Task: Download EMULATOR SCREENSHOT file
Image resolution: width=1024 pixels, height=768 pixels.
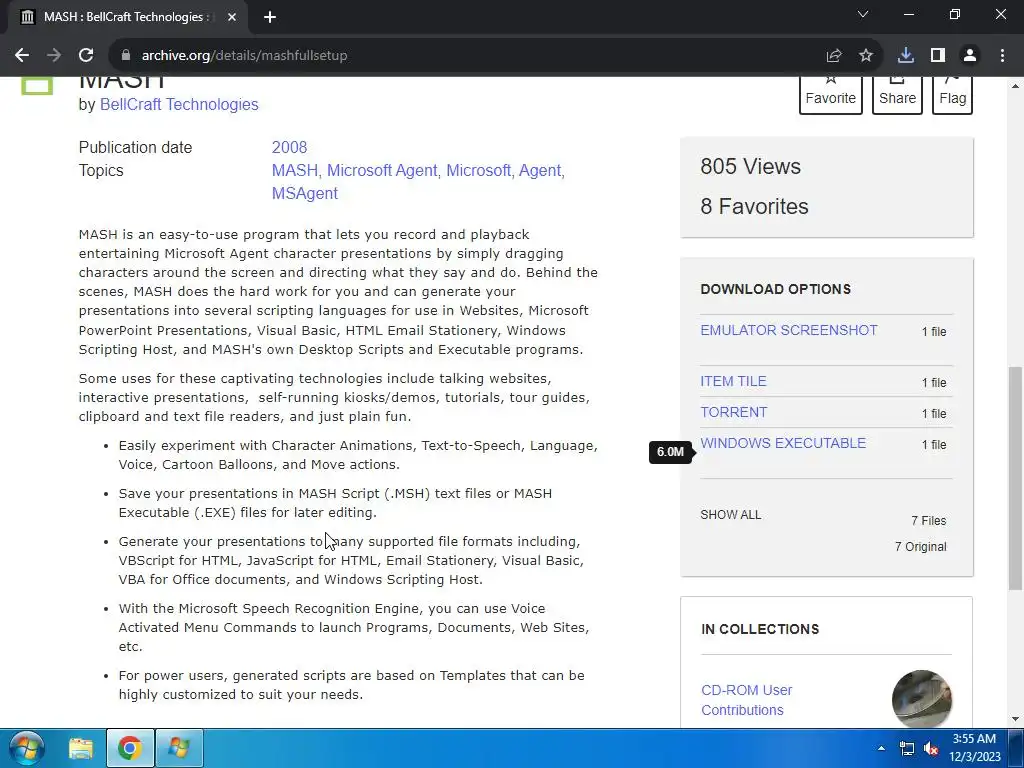Action: [789, 330]
